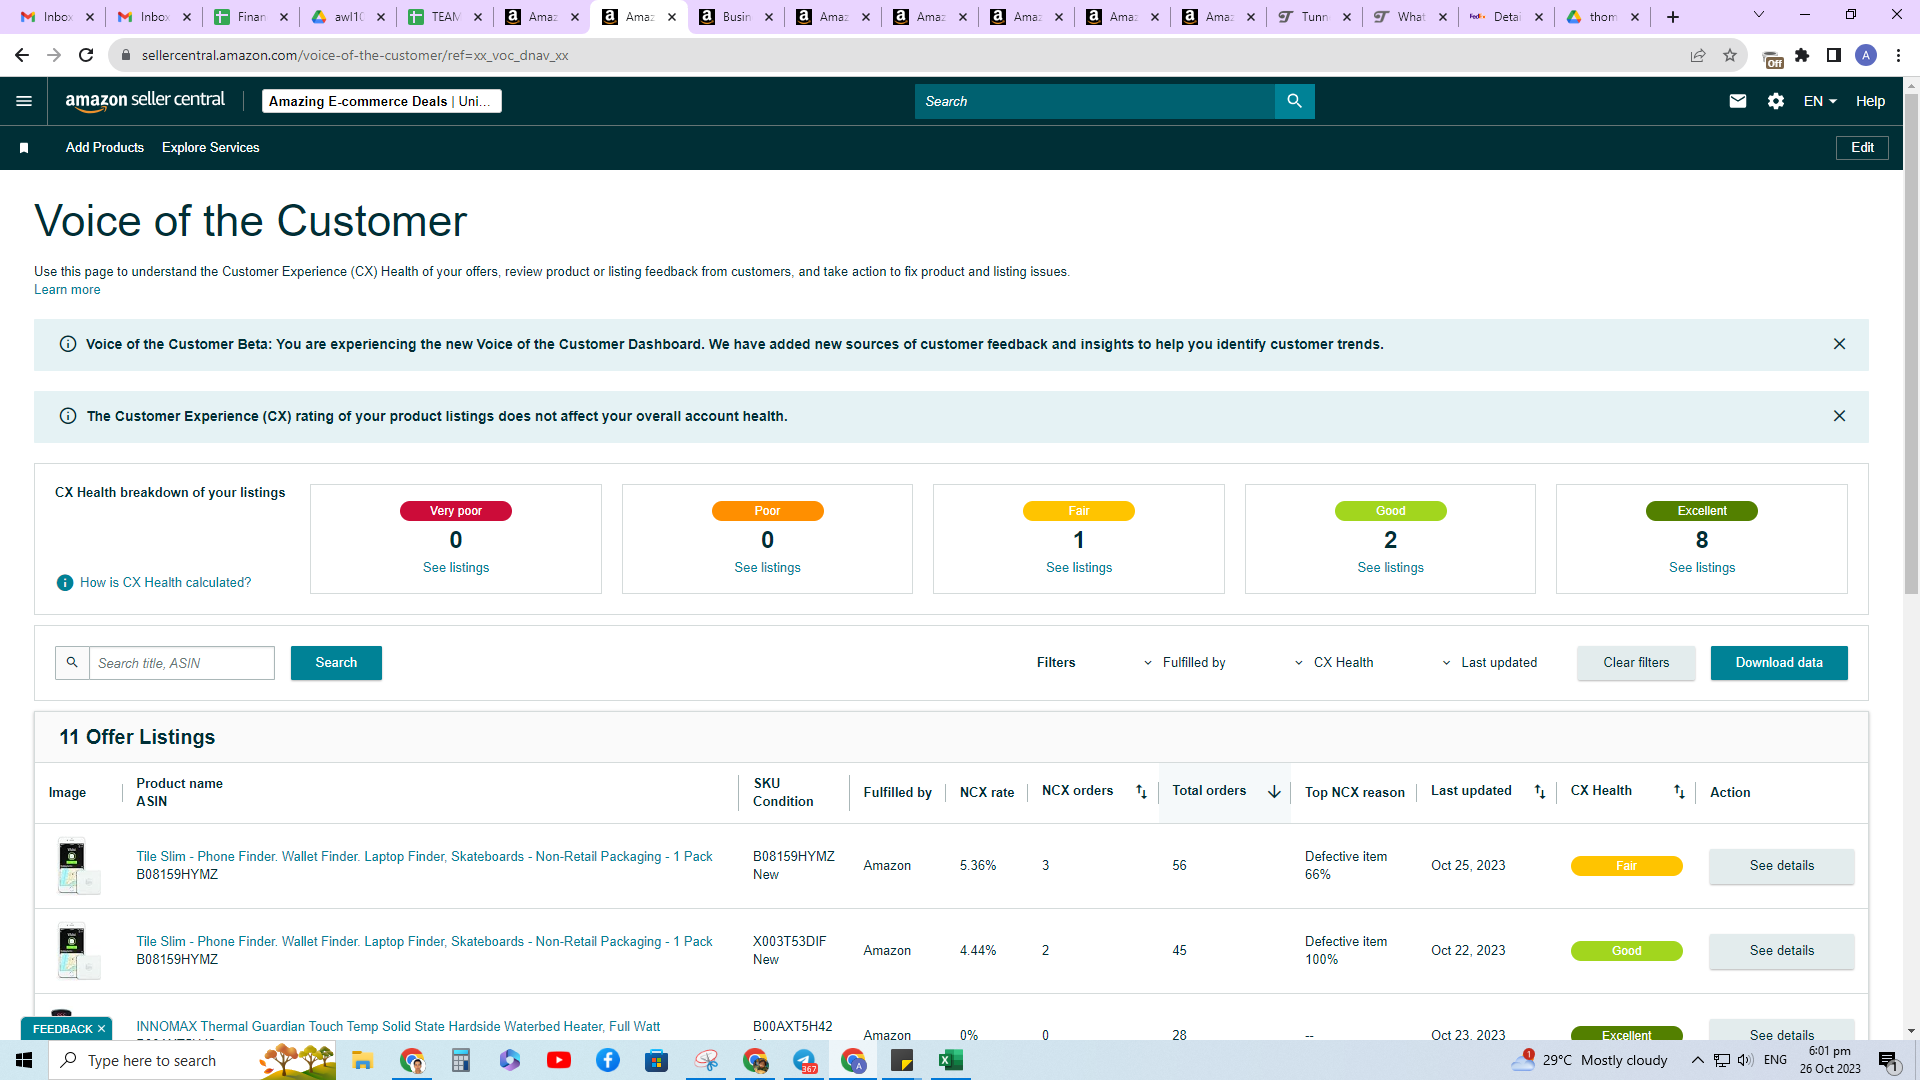
Task: Open the Help menu item
Action: 1870,101
